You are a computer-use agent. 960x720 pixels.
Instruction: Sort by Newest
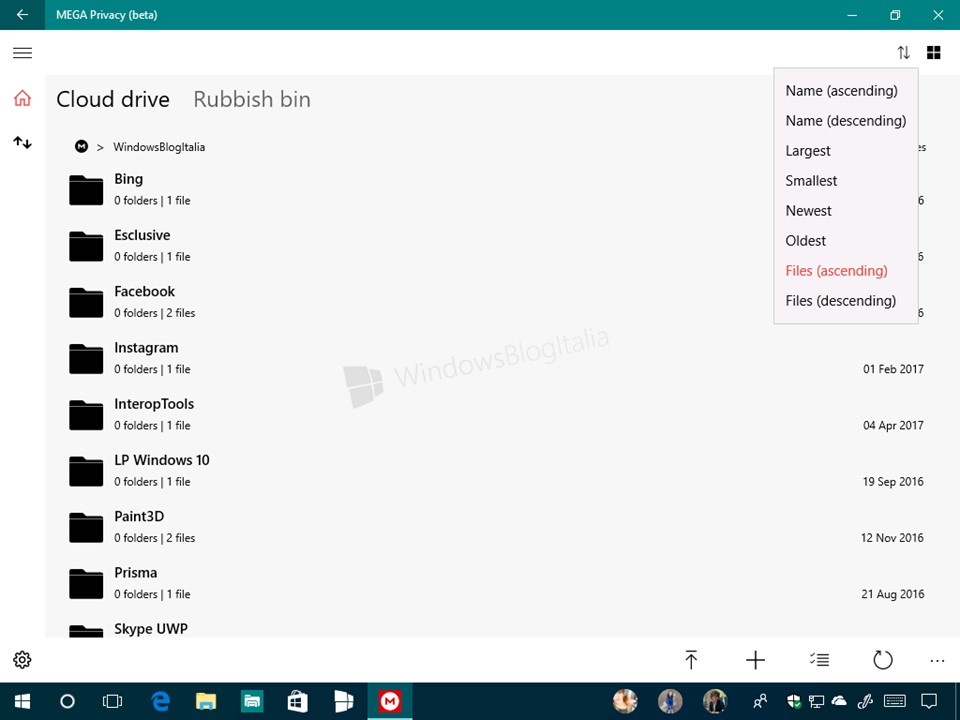[x=809, y=211]
